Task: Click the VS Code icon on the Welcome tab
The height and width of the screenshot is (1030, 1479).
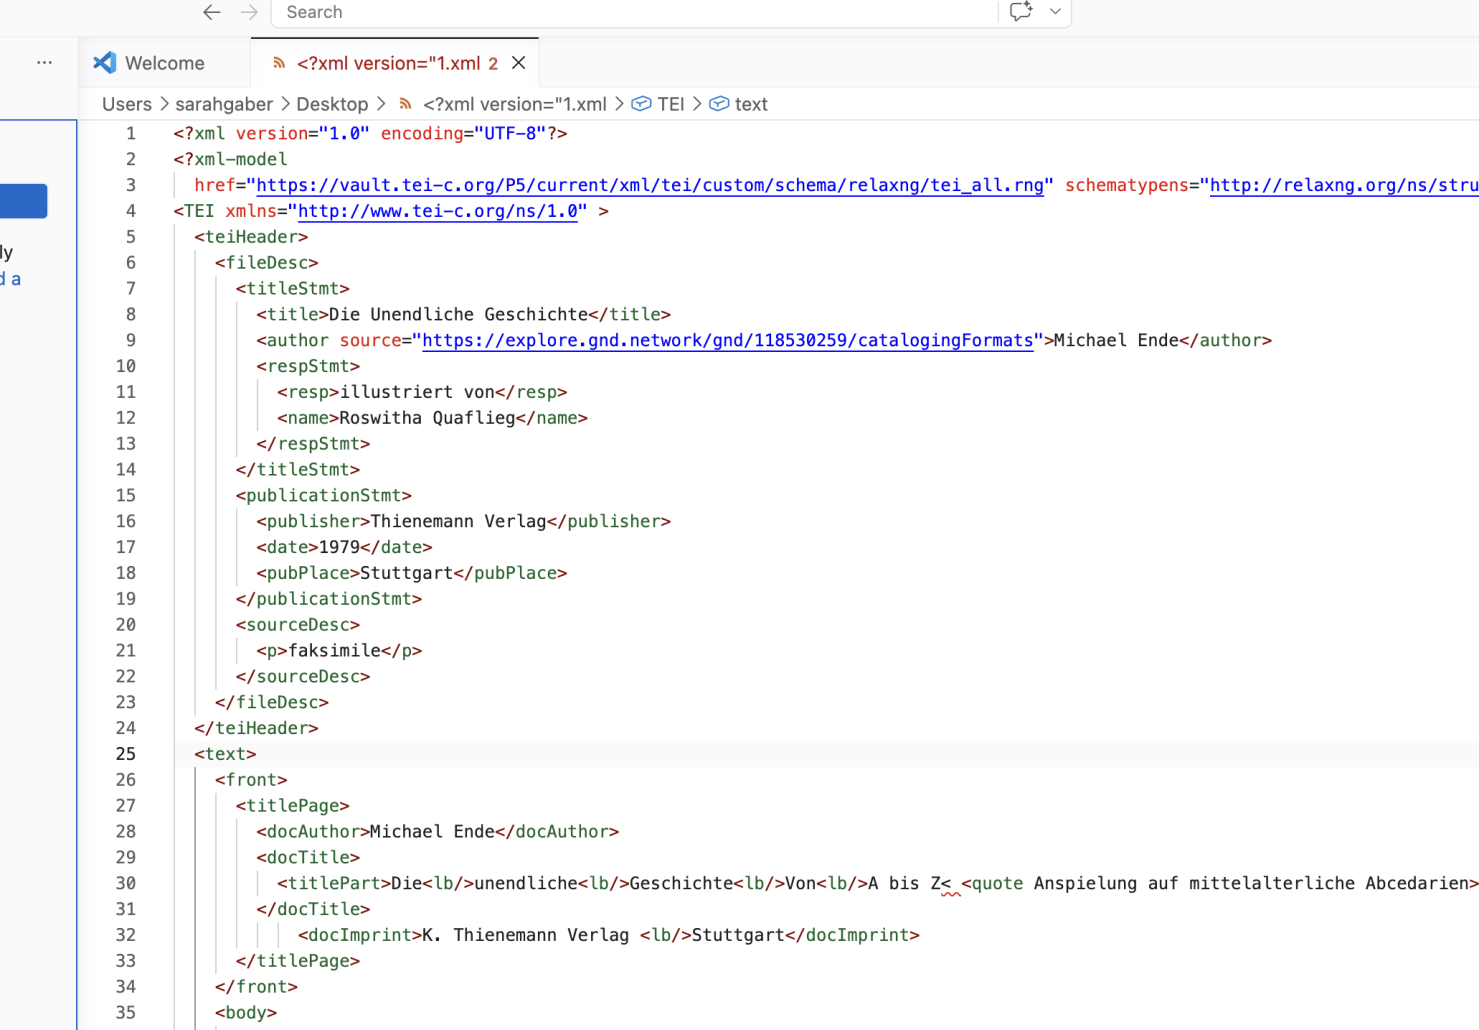Action: pyautogui.click(x=104, y=63)
